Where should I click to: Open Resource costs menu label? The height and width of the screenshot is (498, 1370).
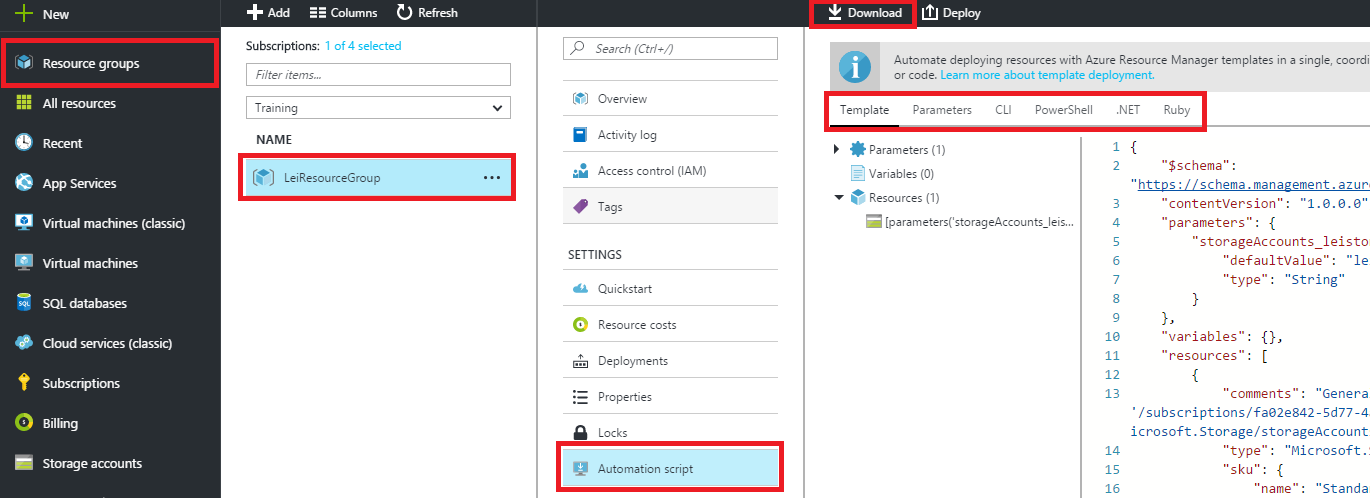[x=637, y=325]
